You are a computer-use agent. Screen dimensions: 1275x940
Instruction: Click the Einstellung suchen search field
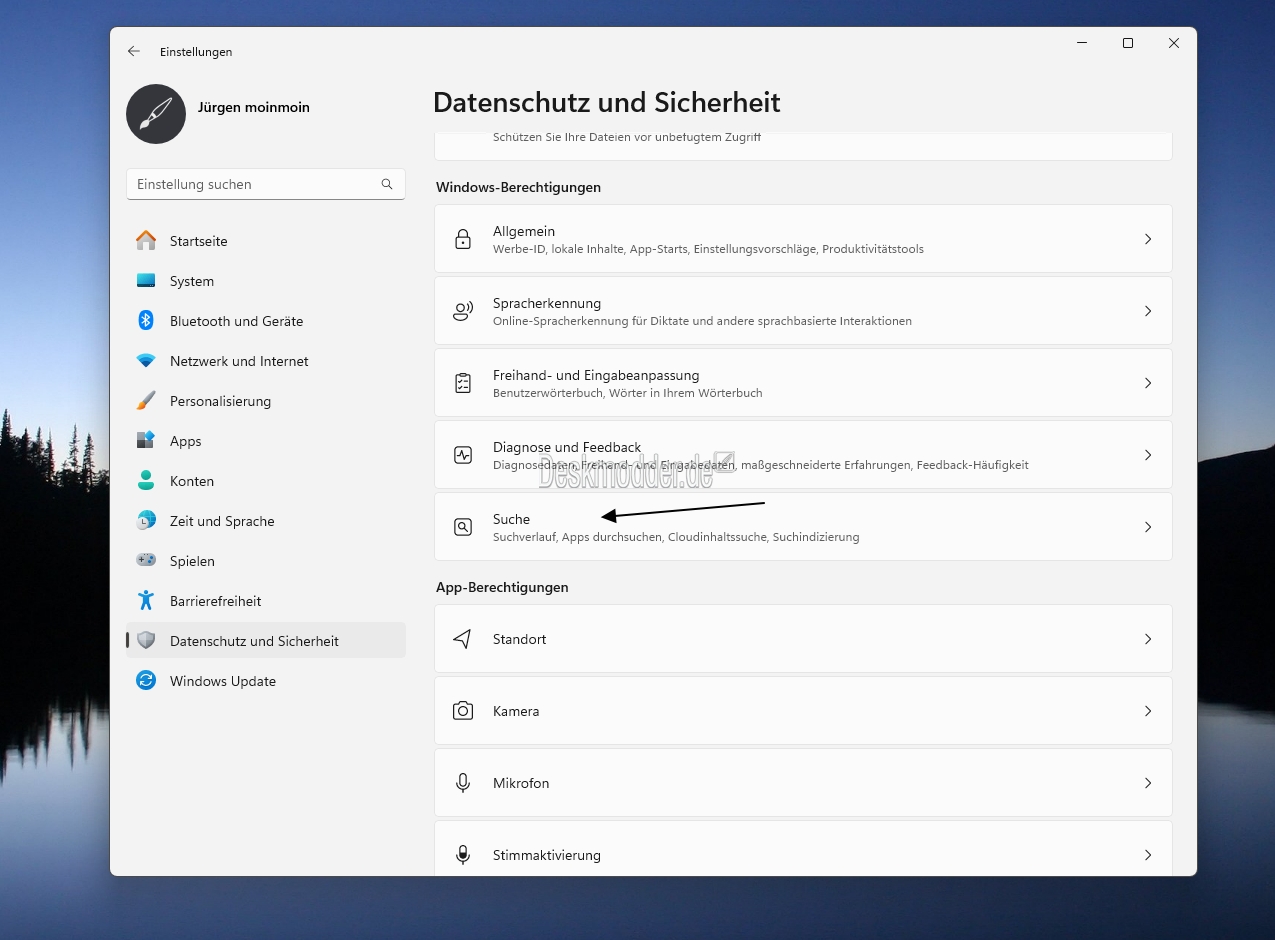266,184
